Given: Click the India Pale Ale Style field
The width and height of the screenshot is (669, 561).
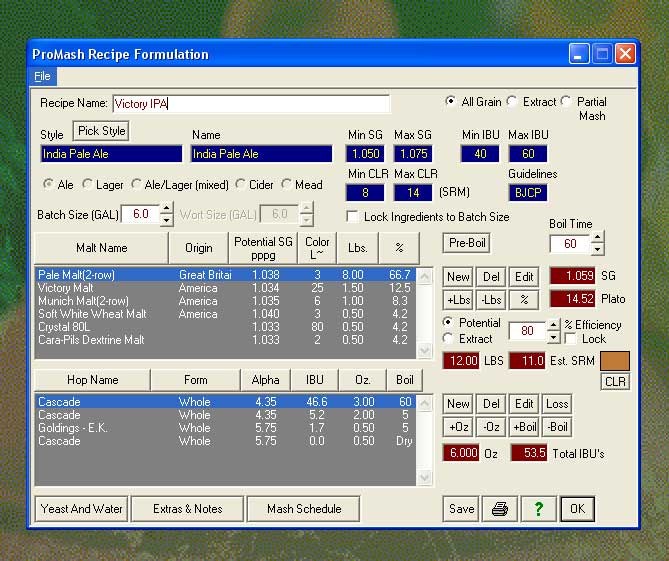Looking at the screenshot, I should tap(111, 154).
